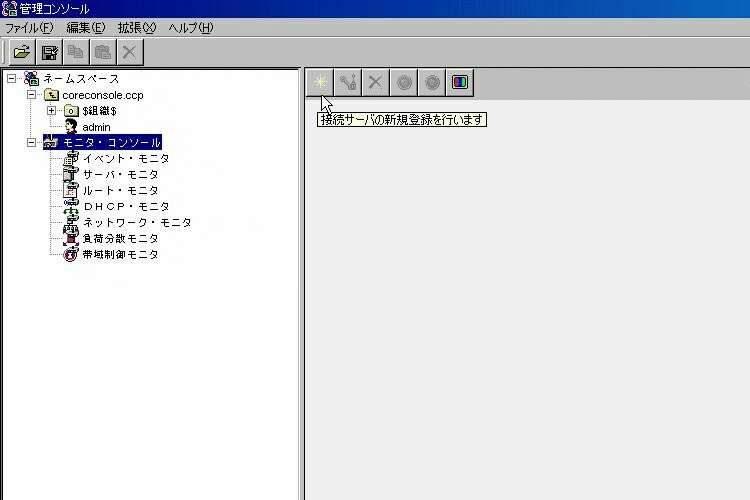Click the Paste toolbar icon
750x500 pixels.
coord(103,52)
